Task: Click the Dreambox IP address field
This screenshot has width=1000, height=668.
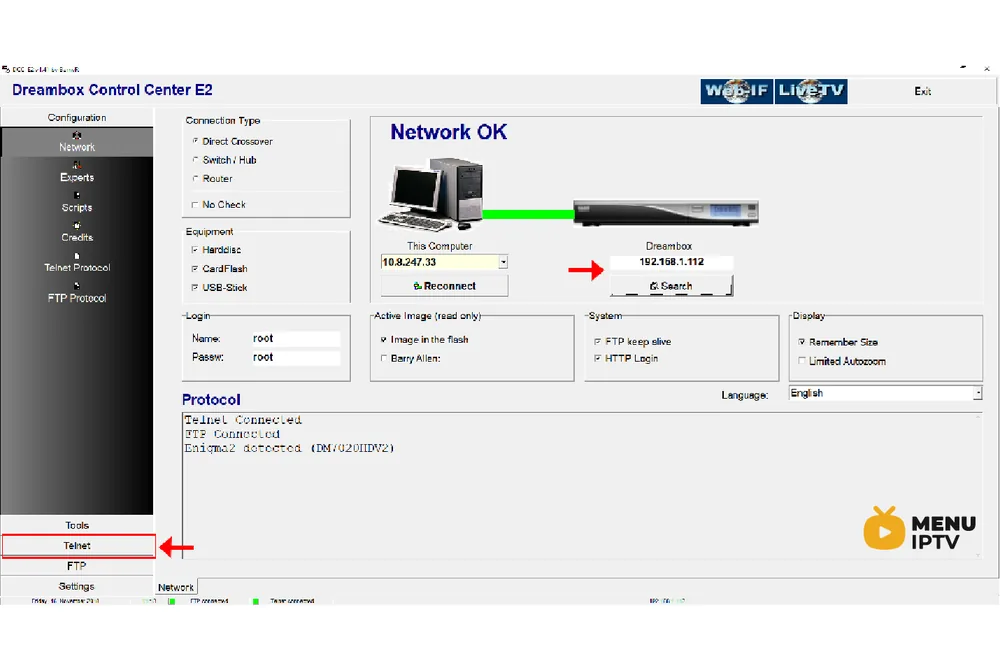Action: coord(671,262)
